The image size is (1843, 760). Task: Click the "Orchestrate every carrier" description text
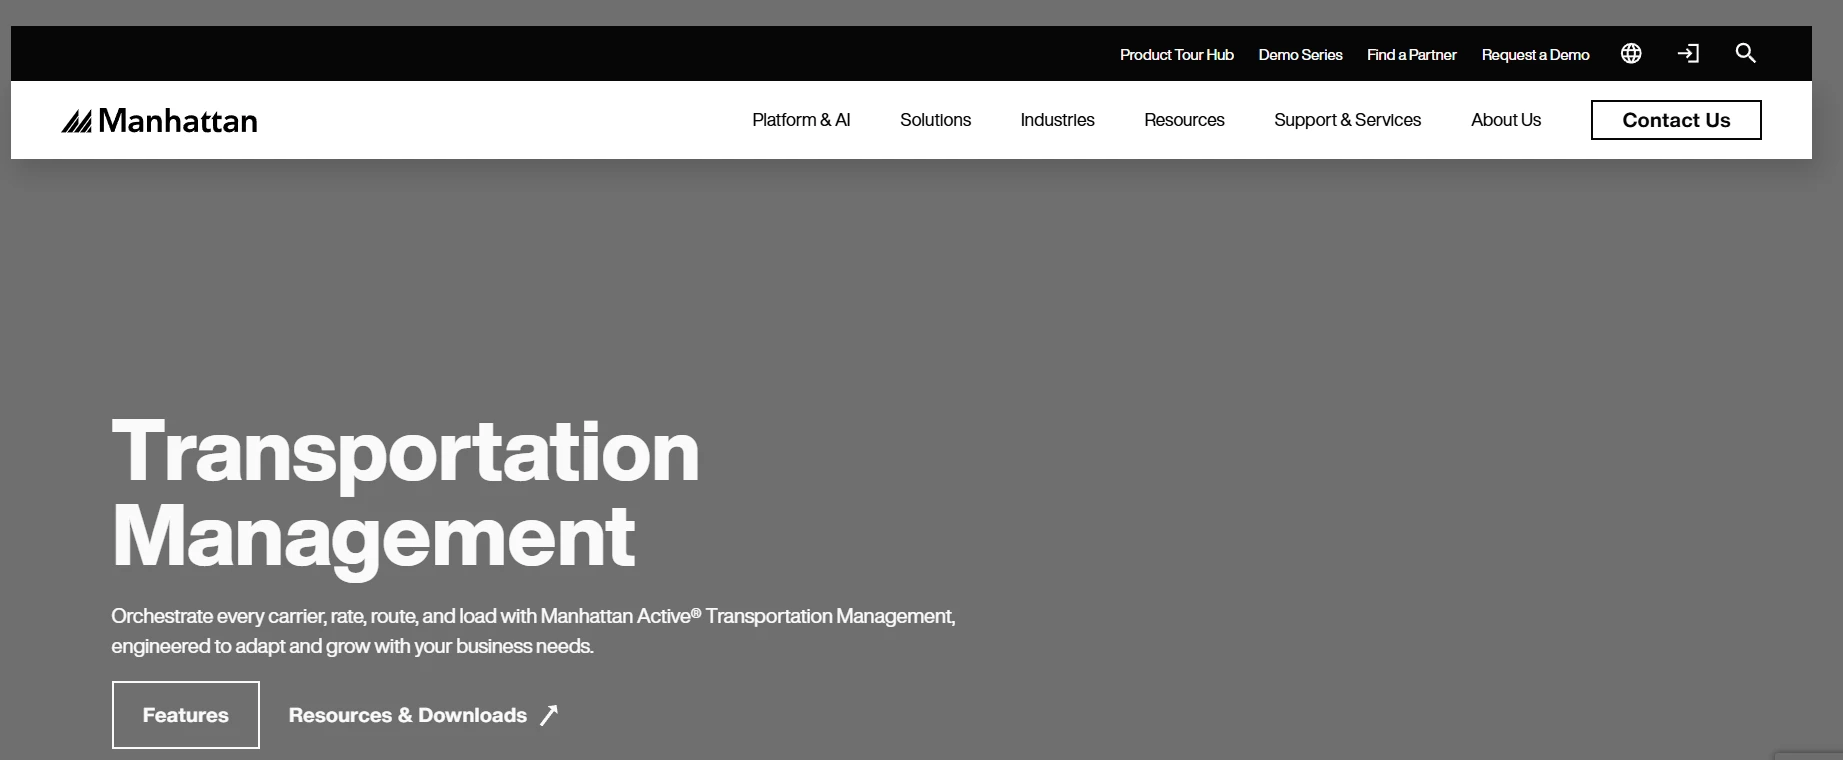point(533,631)
